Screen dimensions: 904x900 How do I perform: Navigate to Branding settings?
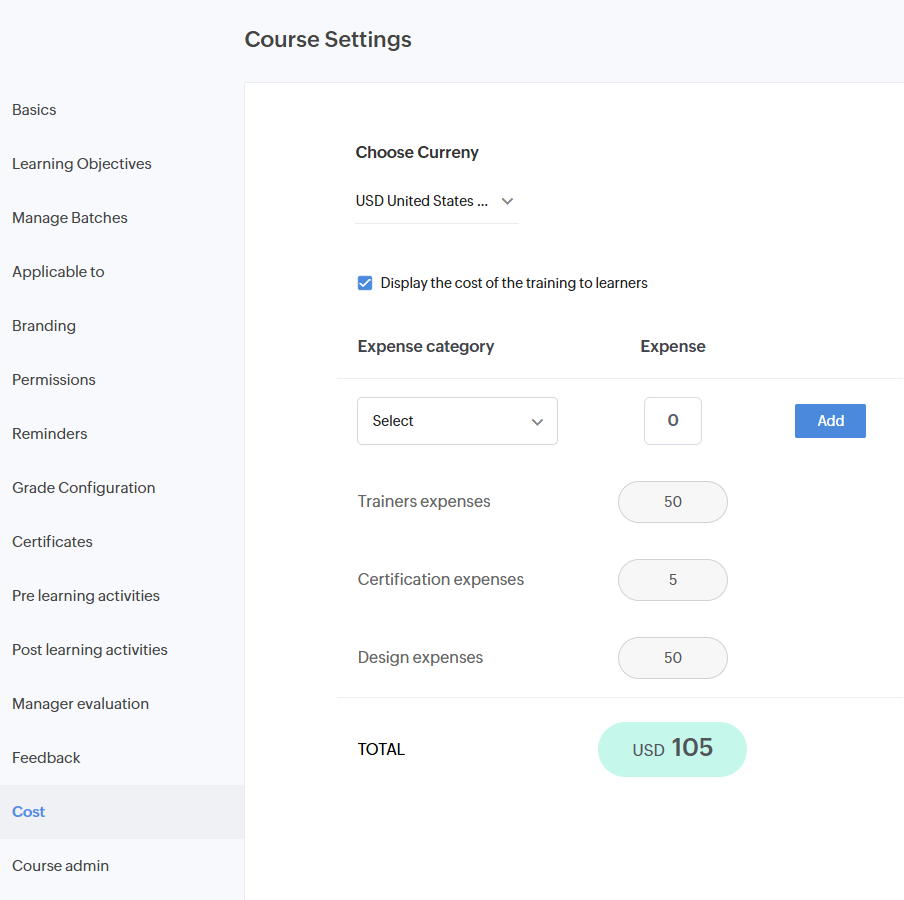tap(44, 326)
